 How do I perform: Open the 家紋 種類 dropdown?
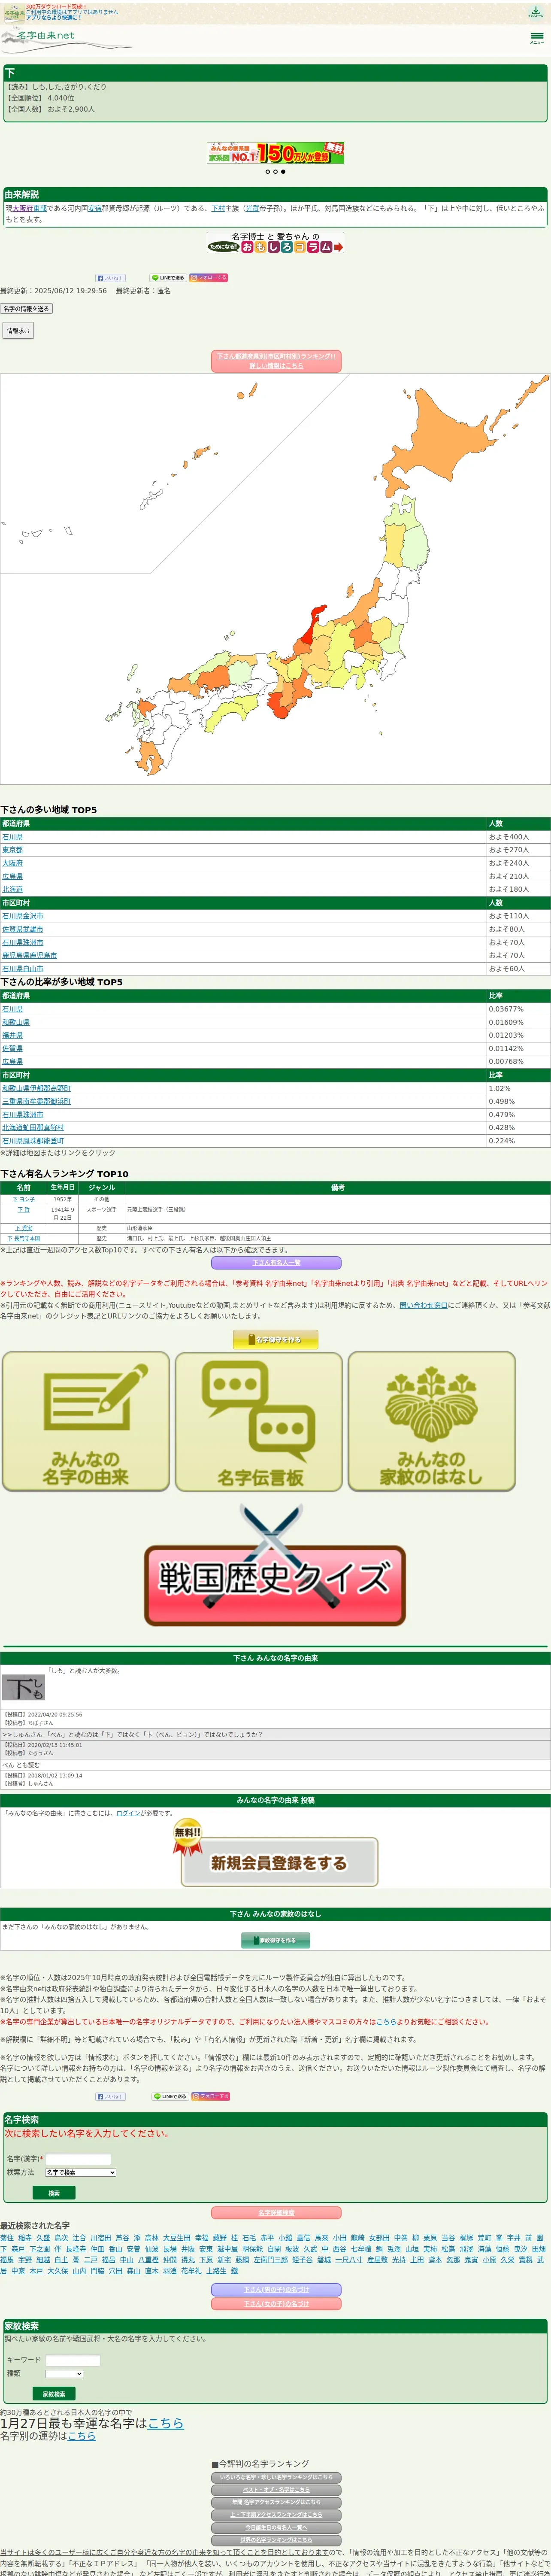click(64, 2374)
